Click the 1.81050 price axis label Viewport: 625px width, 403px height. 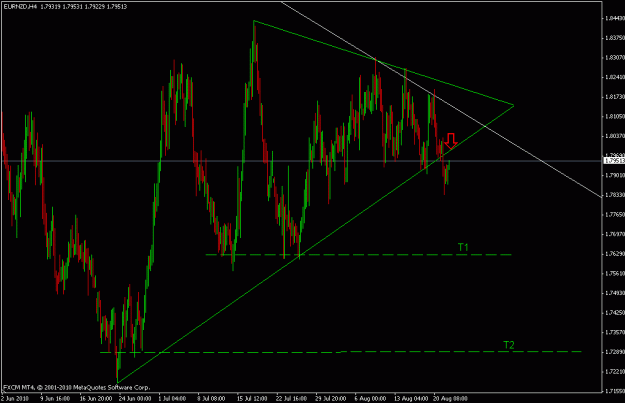(614, 116)
